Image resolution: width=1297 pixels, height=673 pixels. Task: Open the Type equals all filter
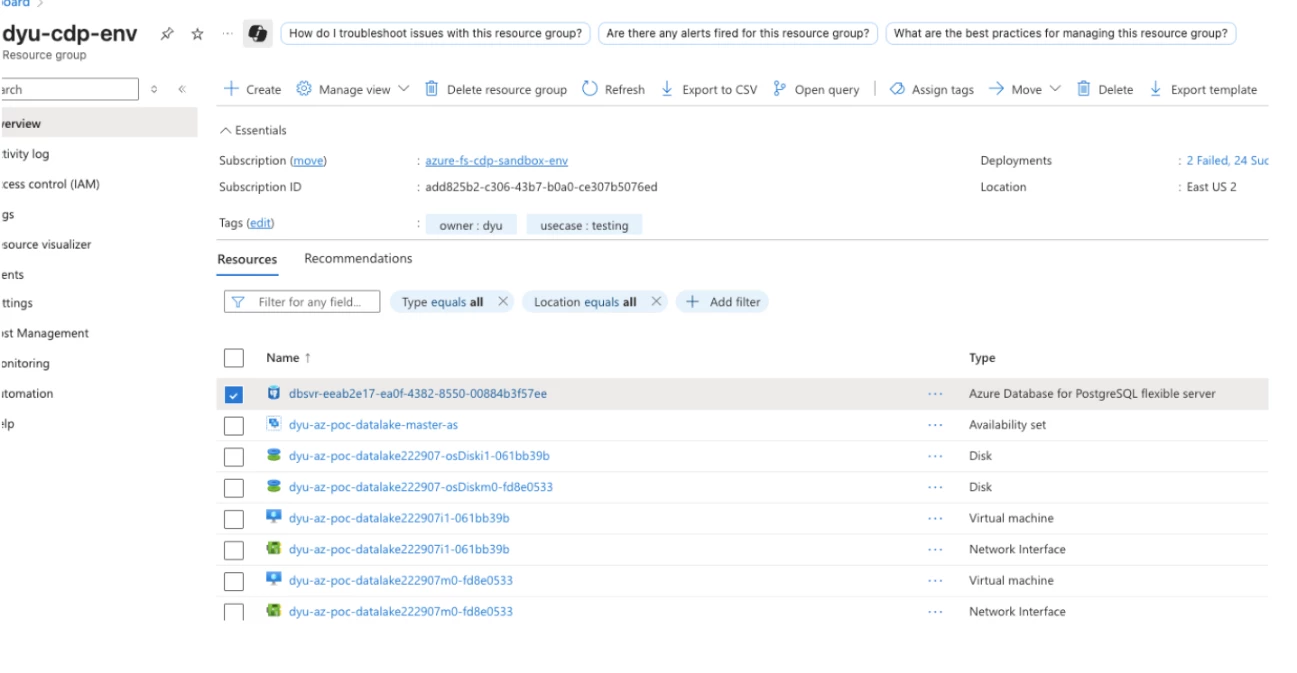[x=442, y=302]
